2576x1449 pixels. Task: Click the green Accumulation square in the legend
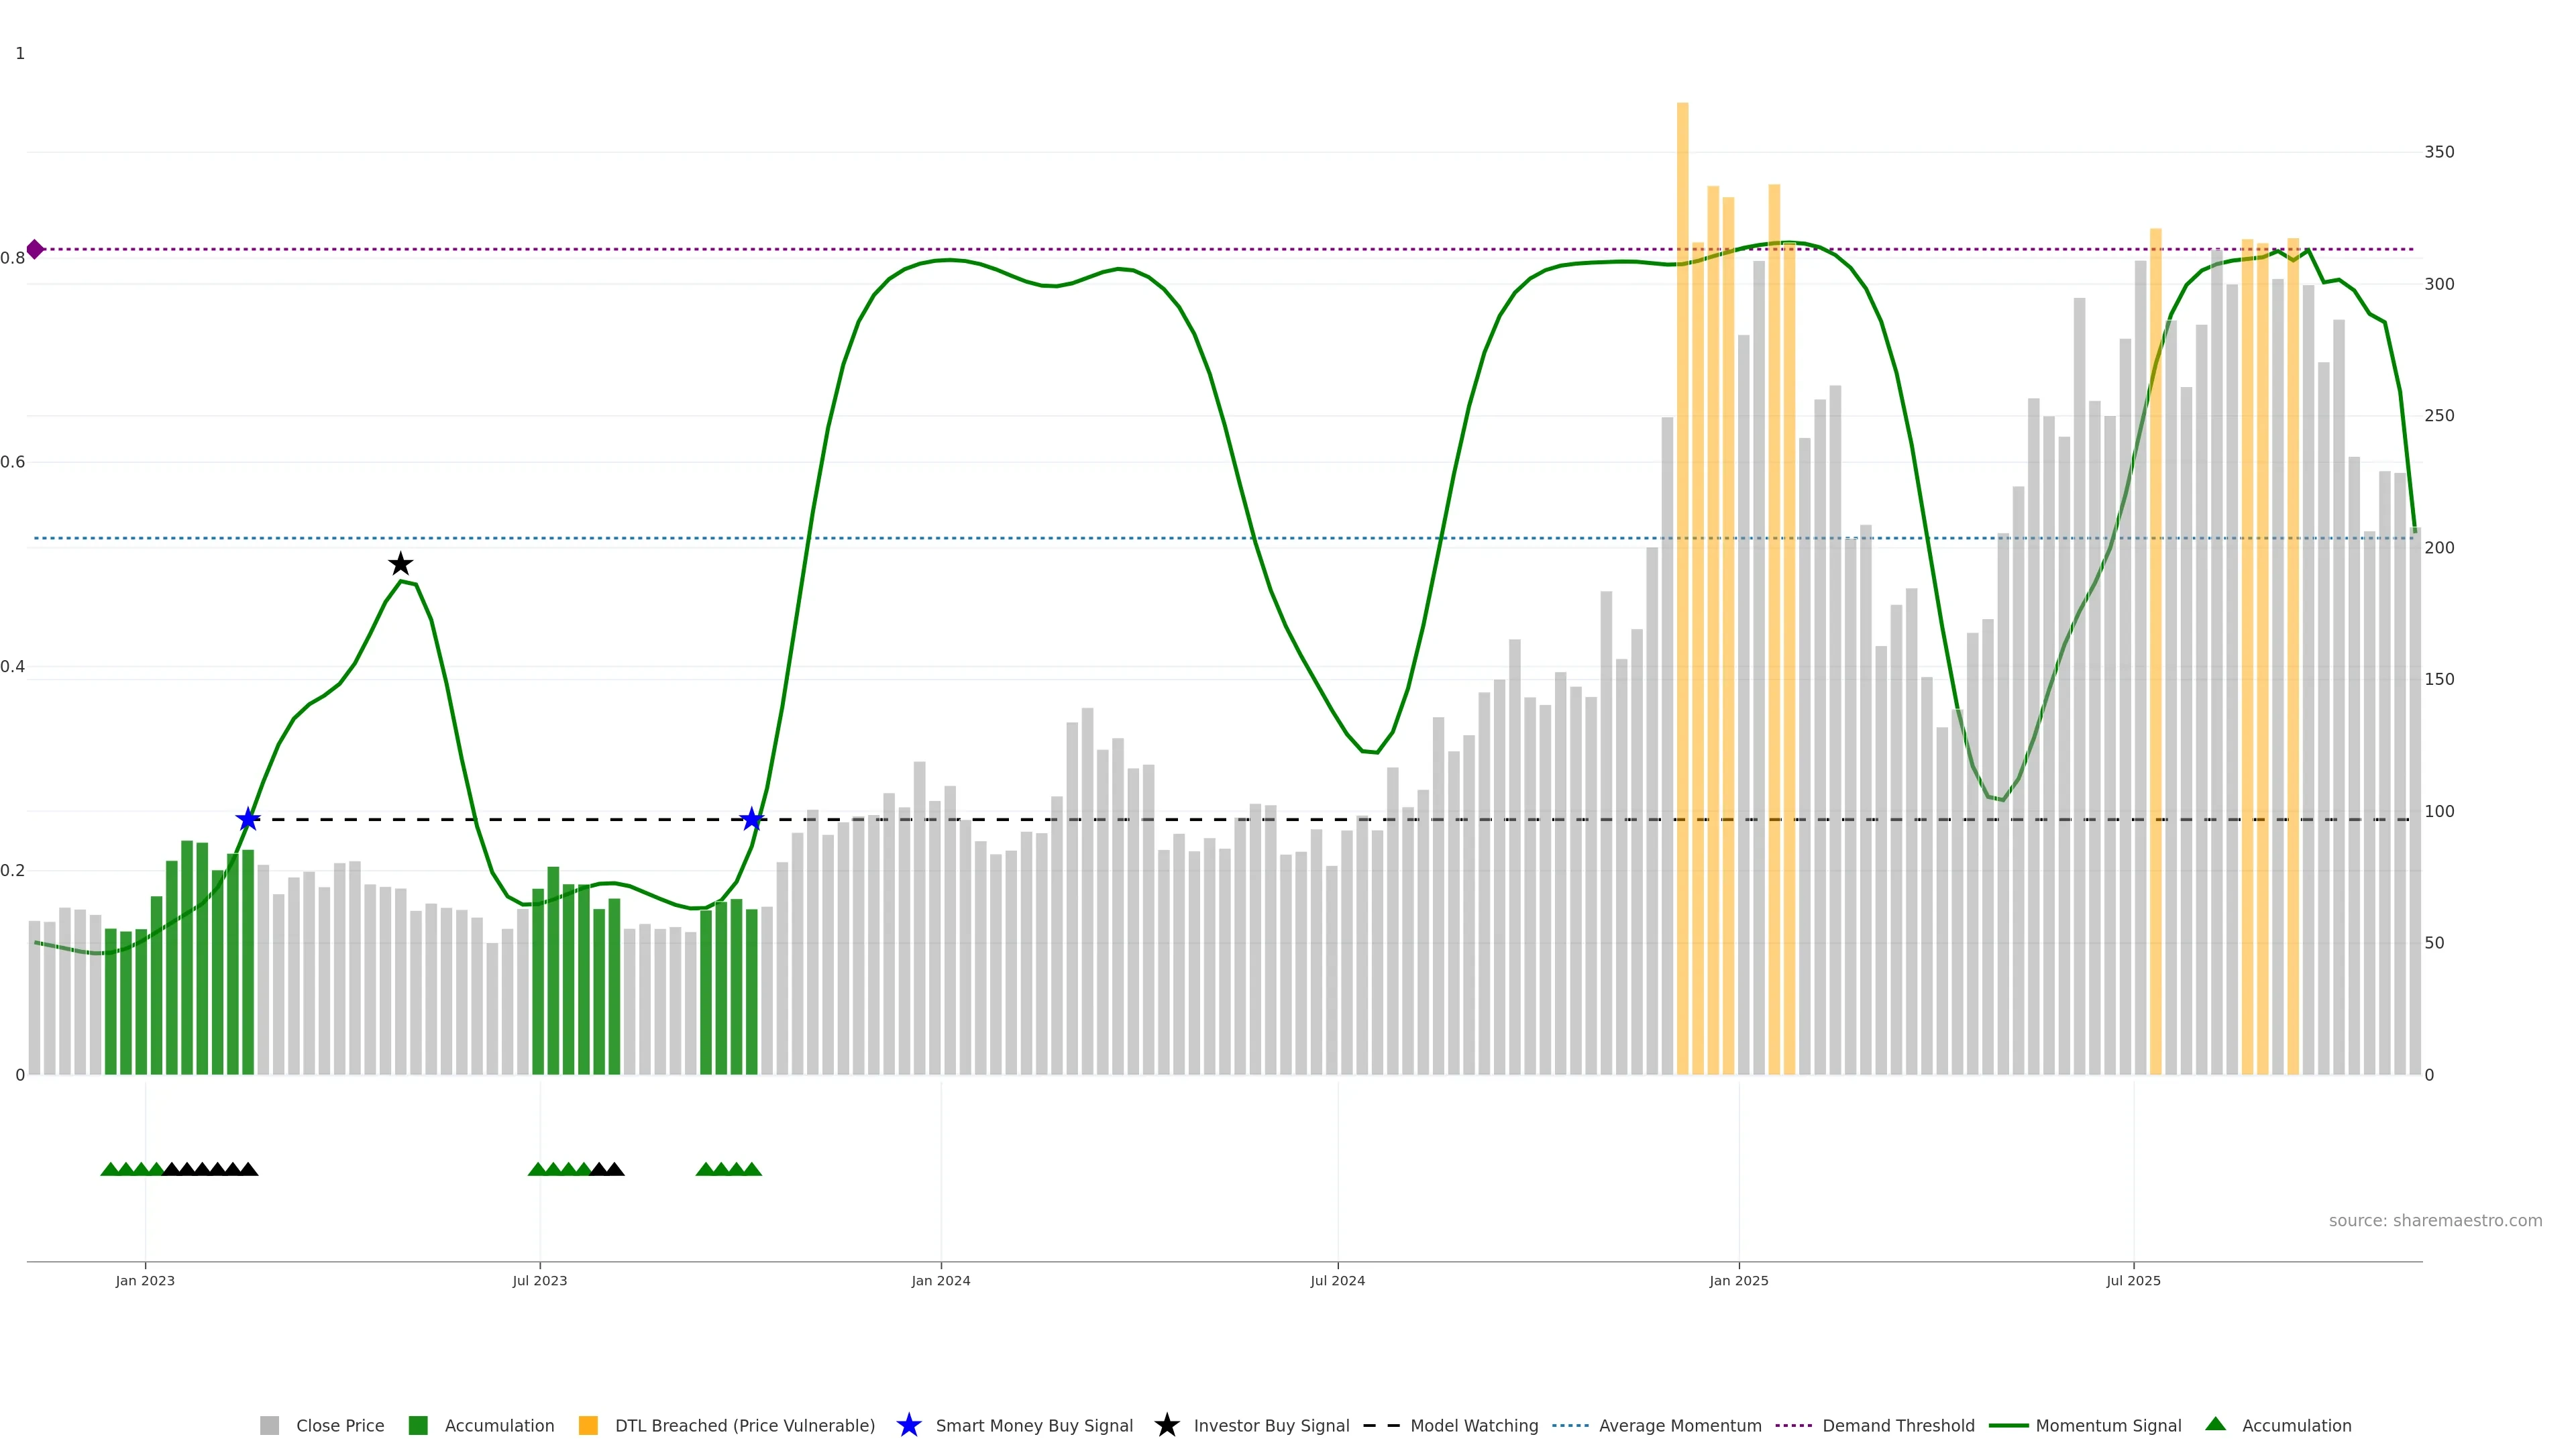(x=418, y=1426)
